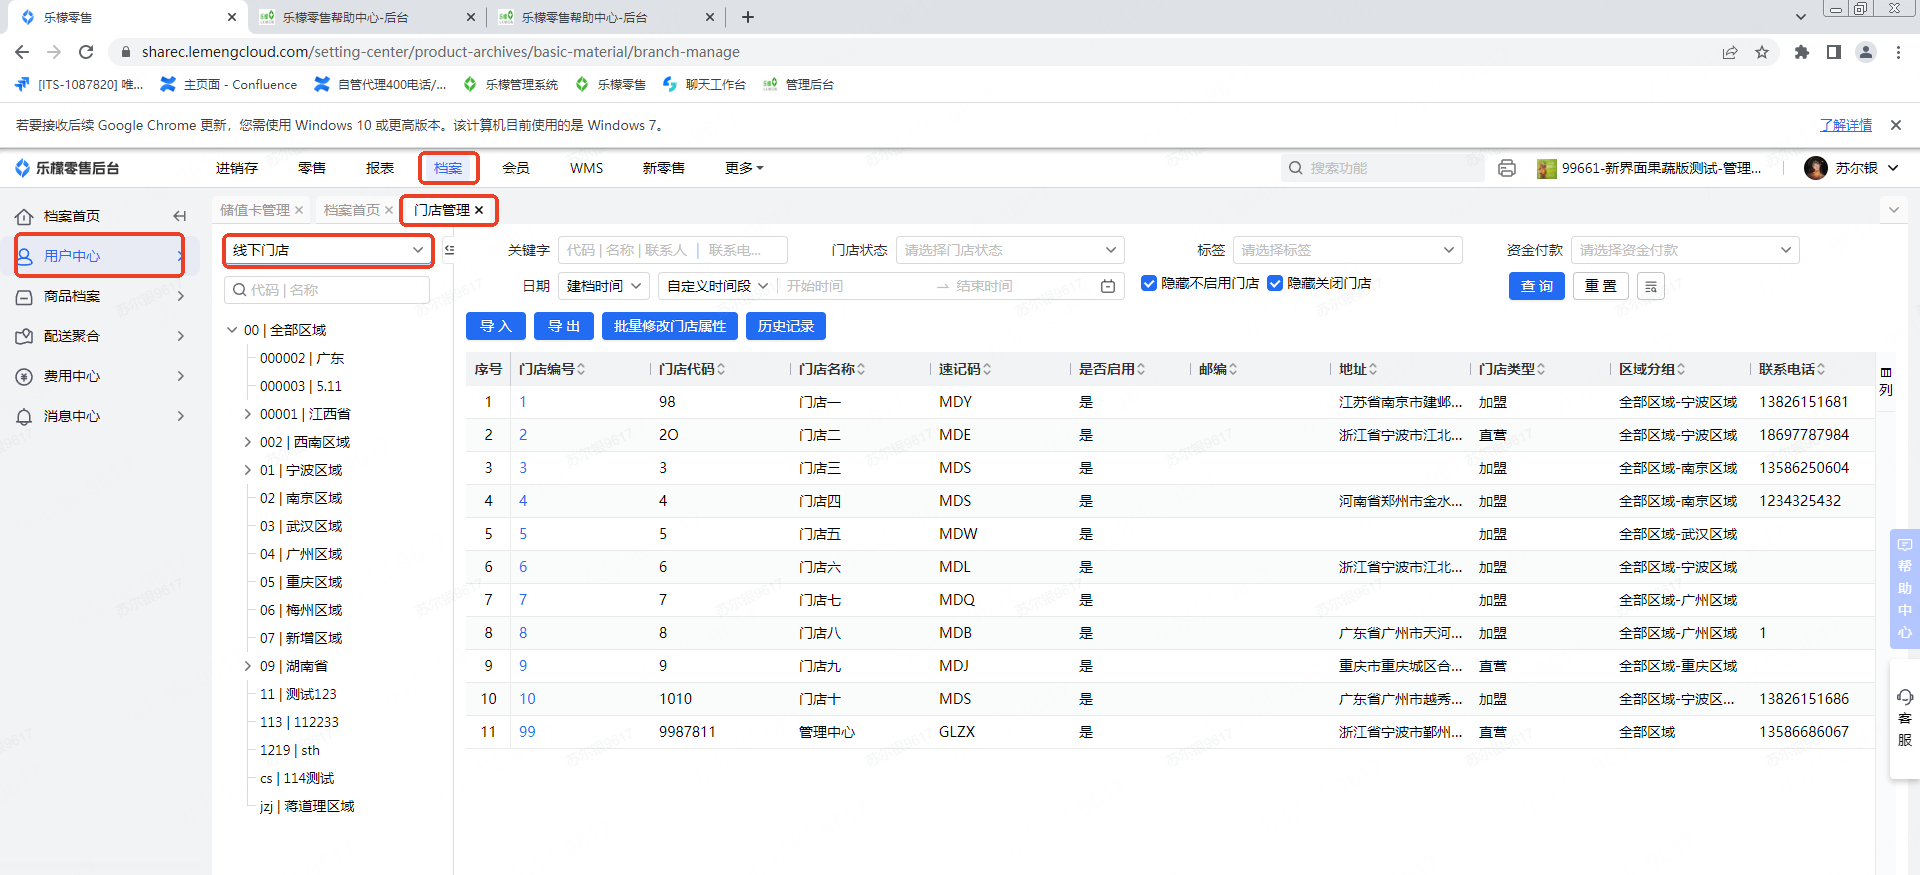The image size is (1920, 875).
Task: Collapse the left sidebar menu
Action: 180,216
